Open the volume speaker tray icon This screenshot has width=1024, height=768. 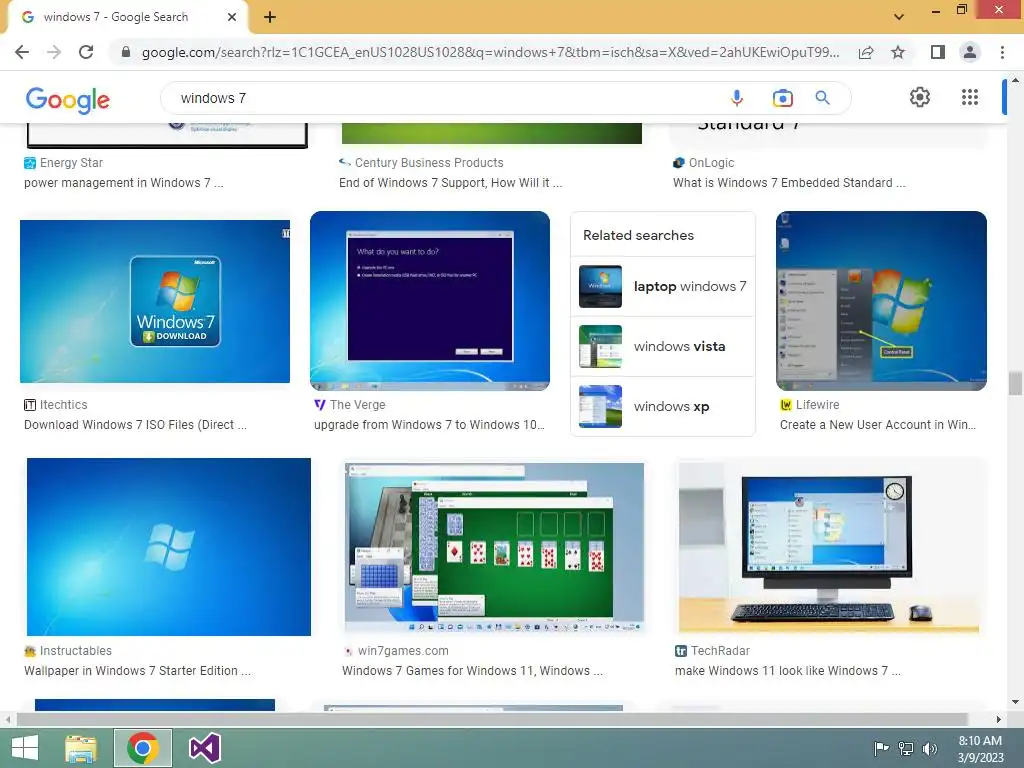930,748
